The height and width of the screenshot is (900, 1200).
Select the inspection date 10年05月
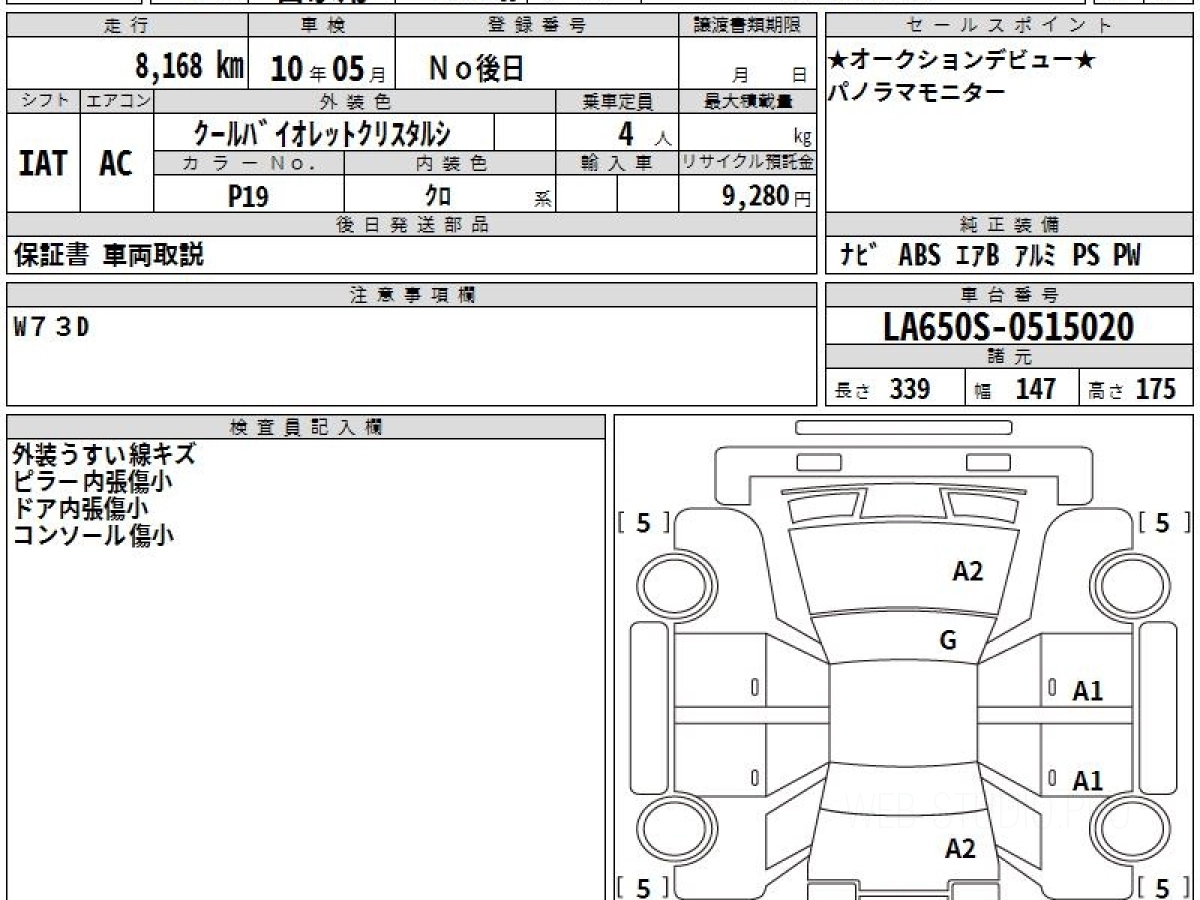point(328,69)
